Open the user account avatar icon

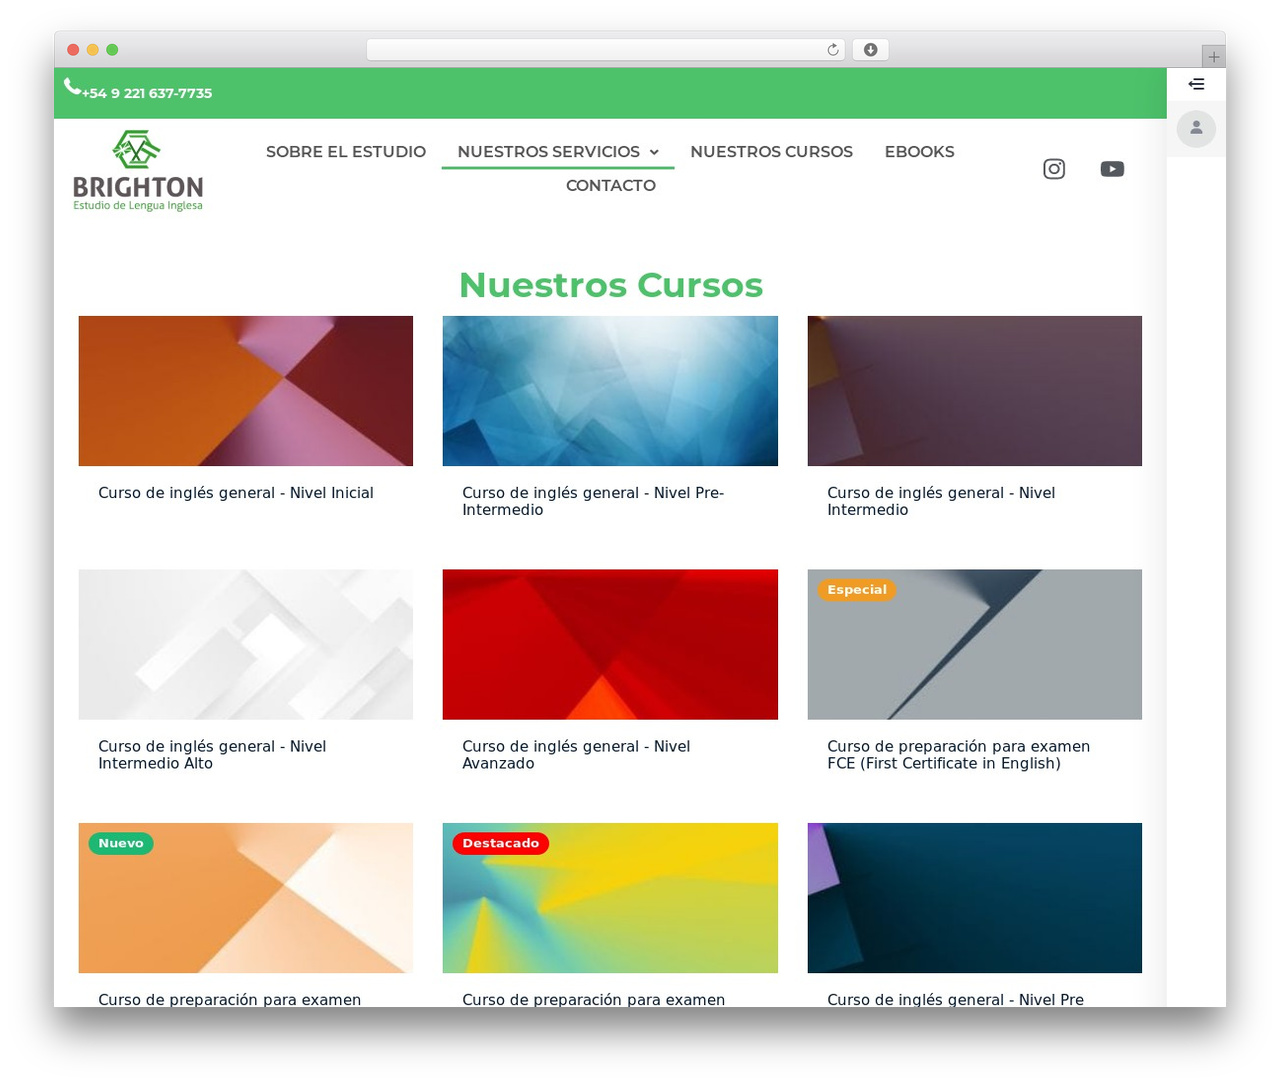[x=1196, y=128]
